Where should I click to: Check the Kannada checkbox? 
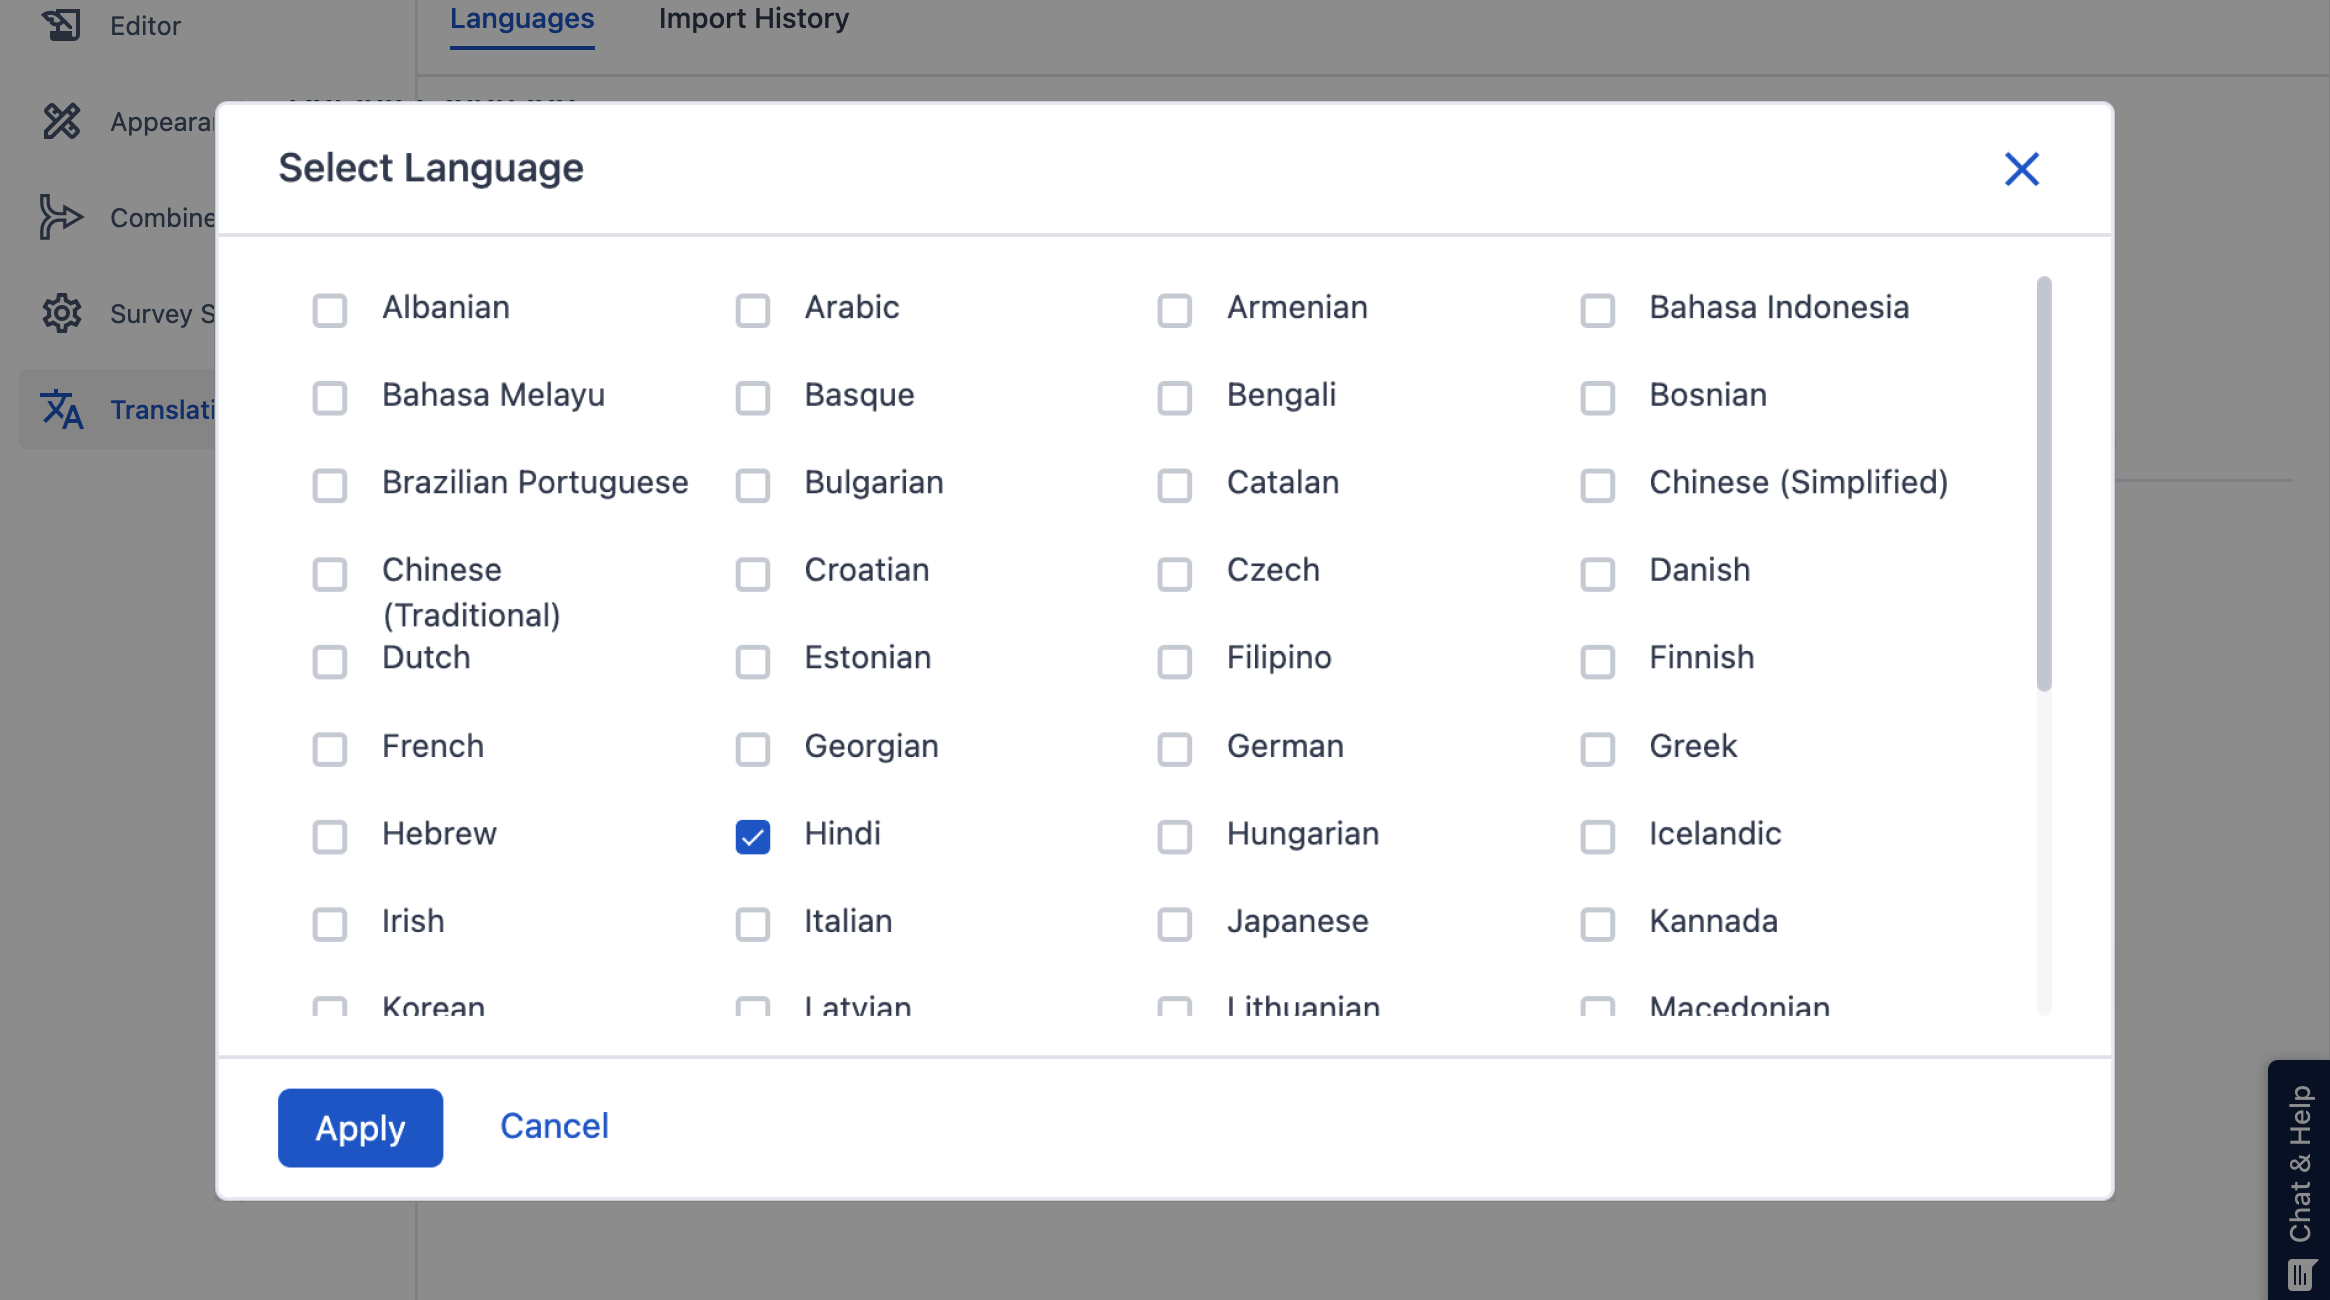(1598, 924)
